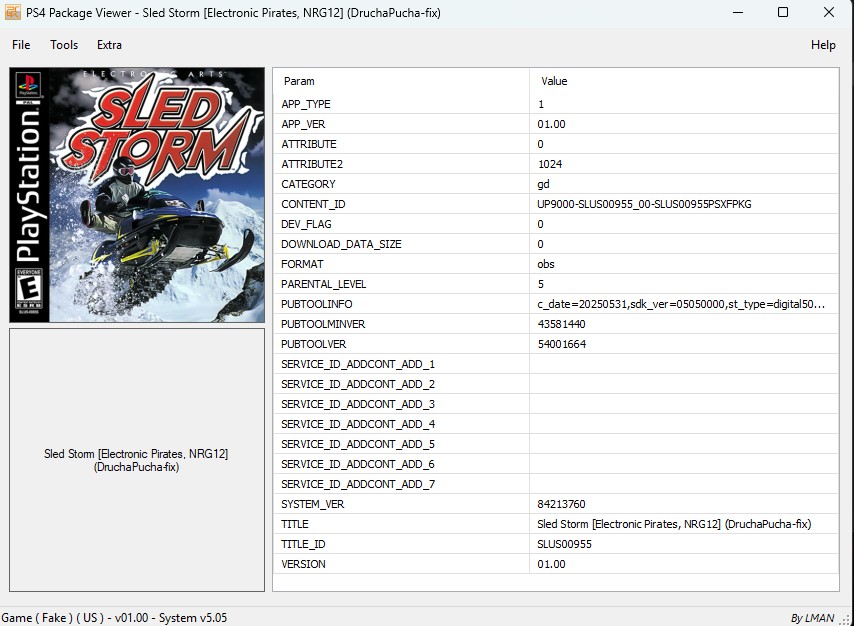
Task: Click the 84213760 system version value
Action: pyautogui.click(x=562, y=504)
